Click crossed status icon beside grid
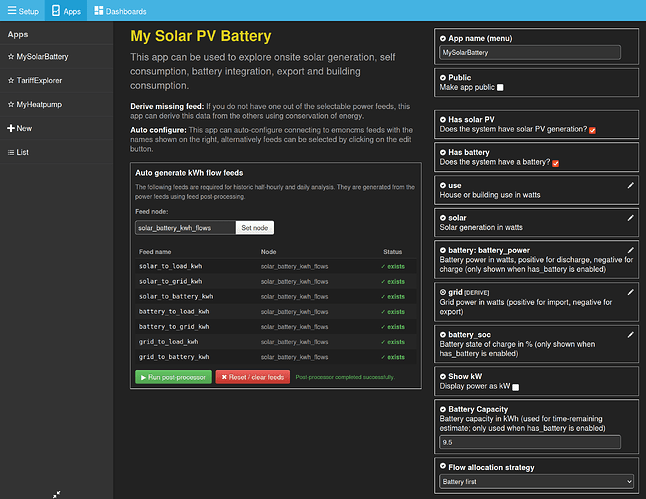Image resolution: width=646 pixels, height=499 pixels. pos(443,292)
